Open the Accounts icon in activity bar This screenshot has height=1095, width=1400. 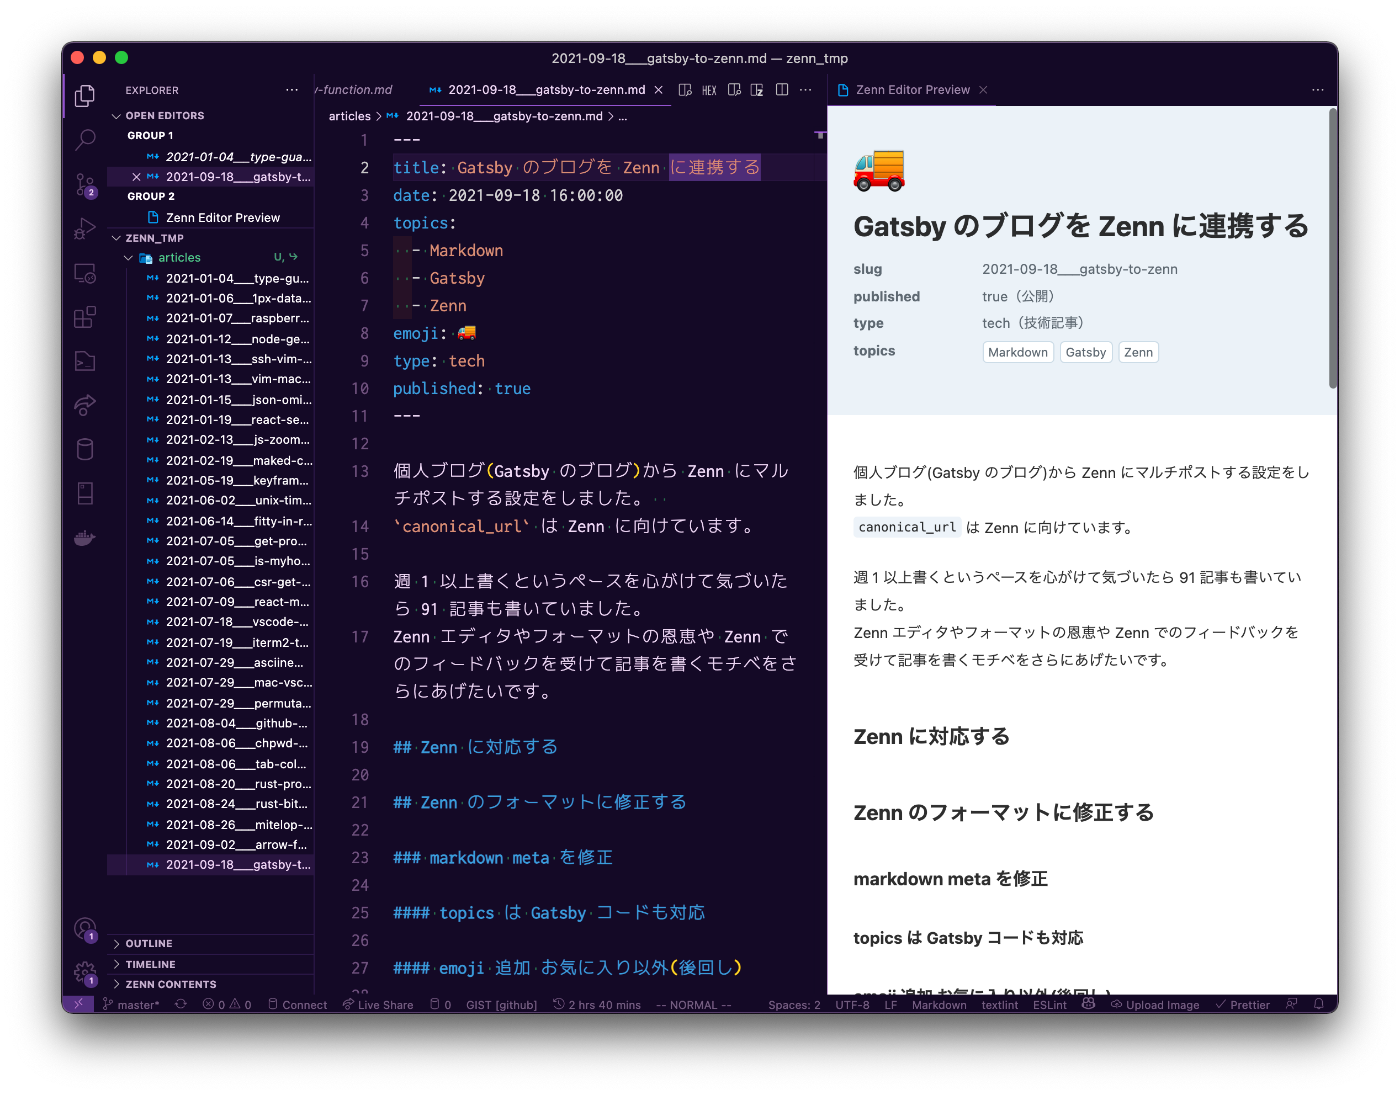coord(85,929)
